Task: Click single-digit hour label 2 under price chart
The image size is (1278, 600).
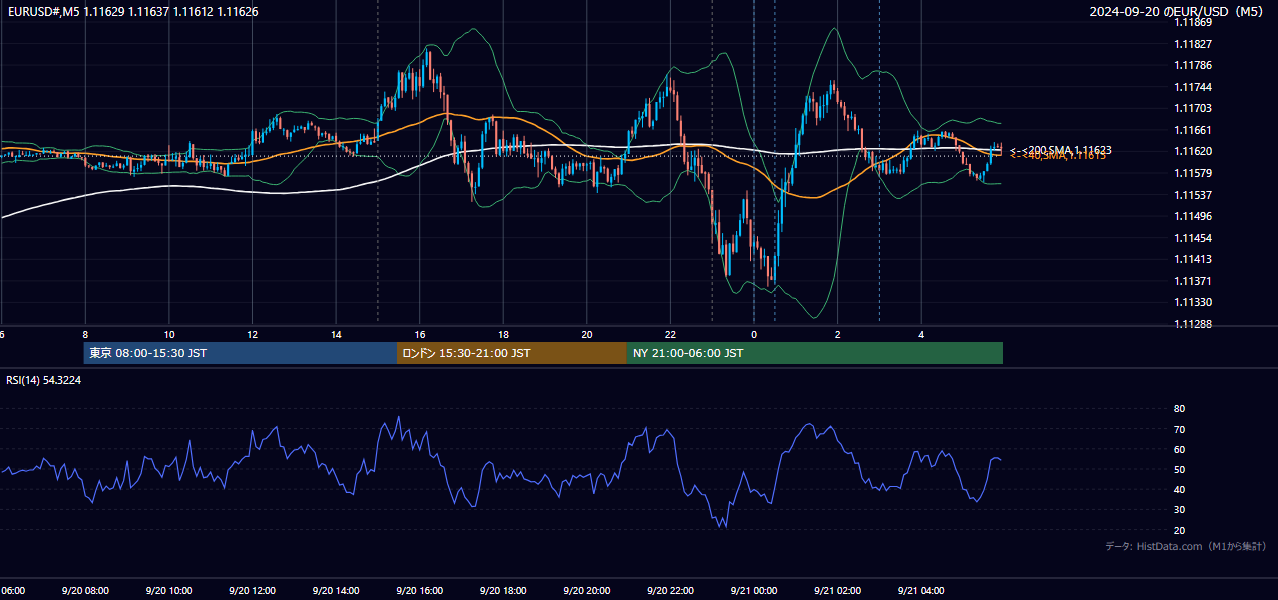Action: (x=838, y=334)
